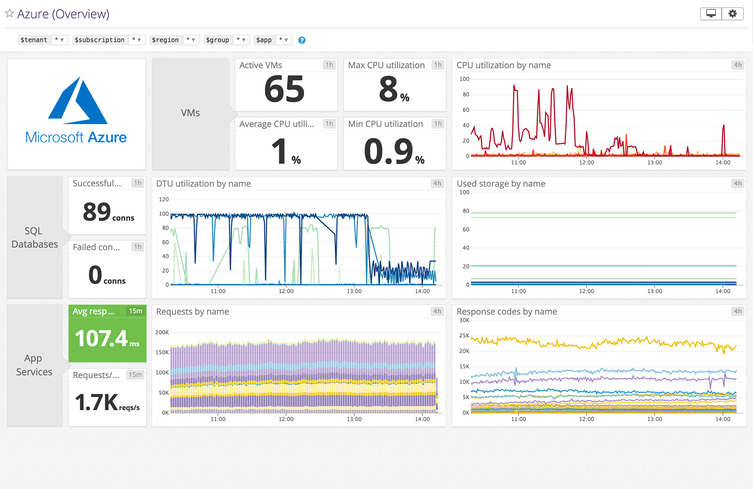
Task: Open the $subscription variable dropdown
Action: 136,40
